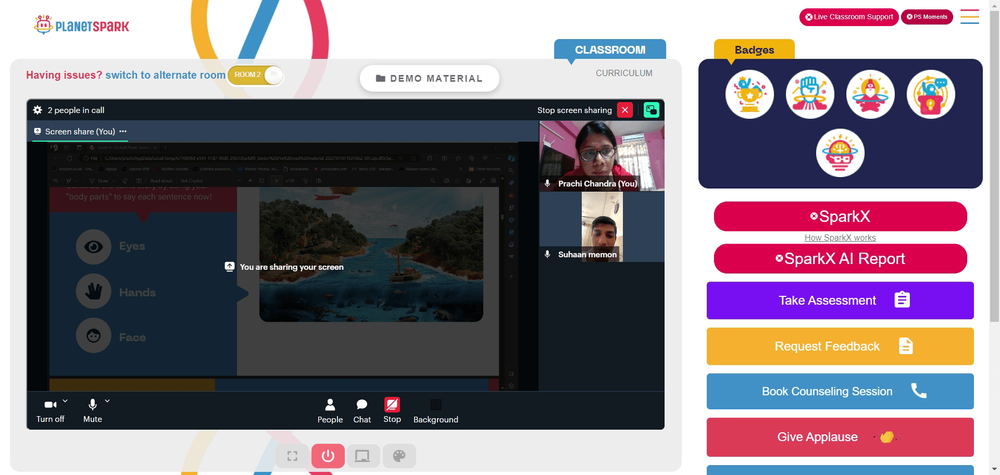The width and height of the screenshot is (1000, 475).
Task: Select the wizard star badge
Action: pyautogui.click(x=870, y=94)
